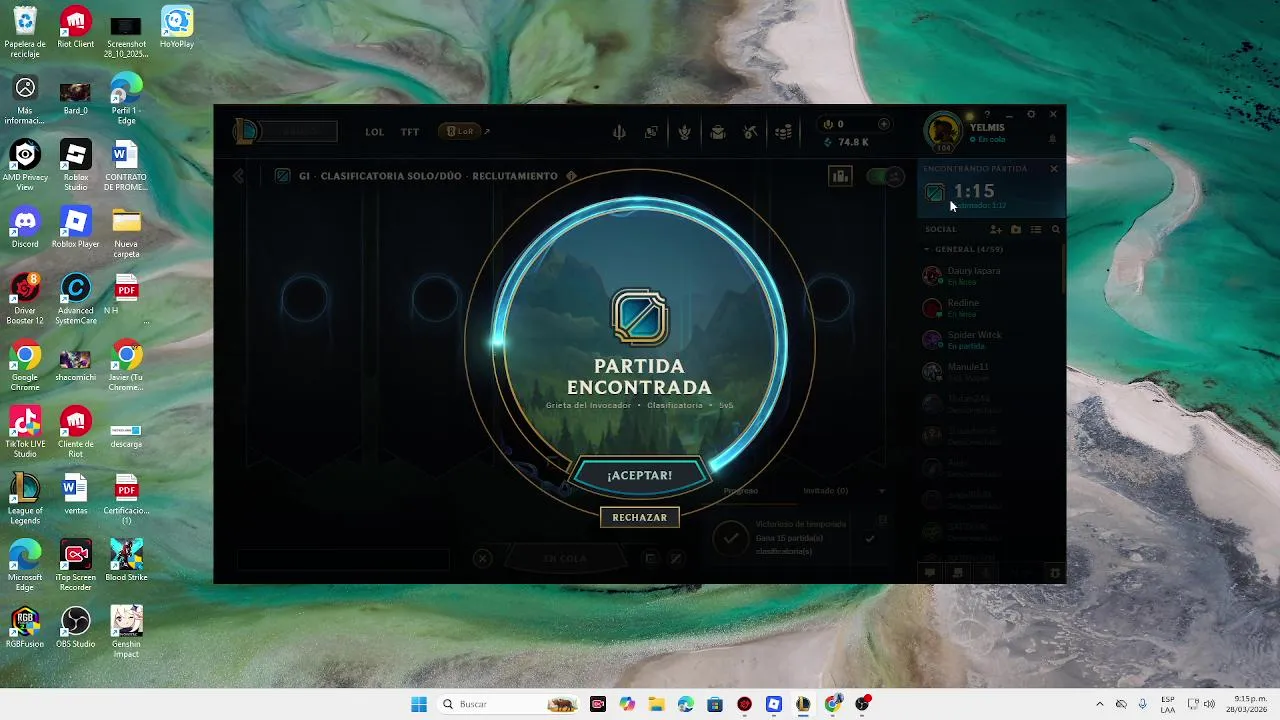Open the missions icon at the bottom of Social
This screenshot has width=1280, height=720.
957,572
